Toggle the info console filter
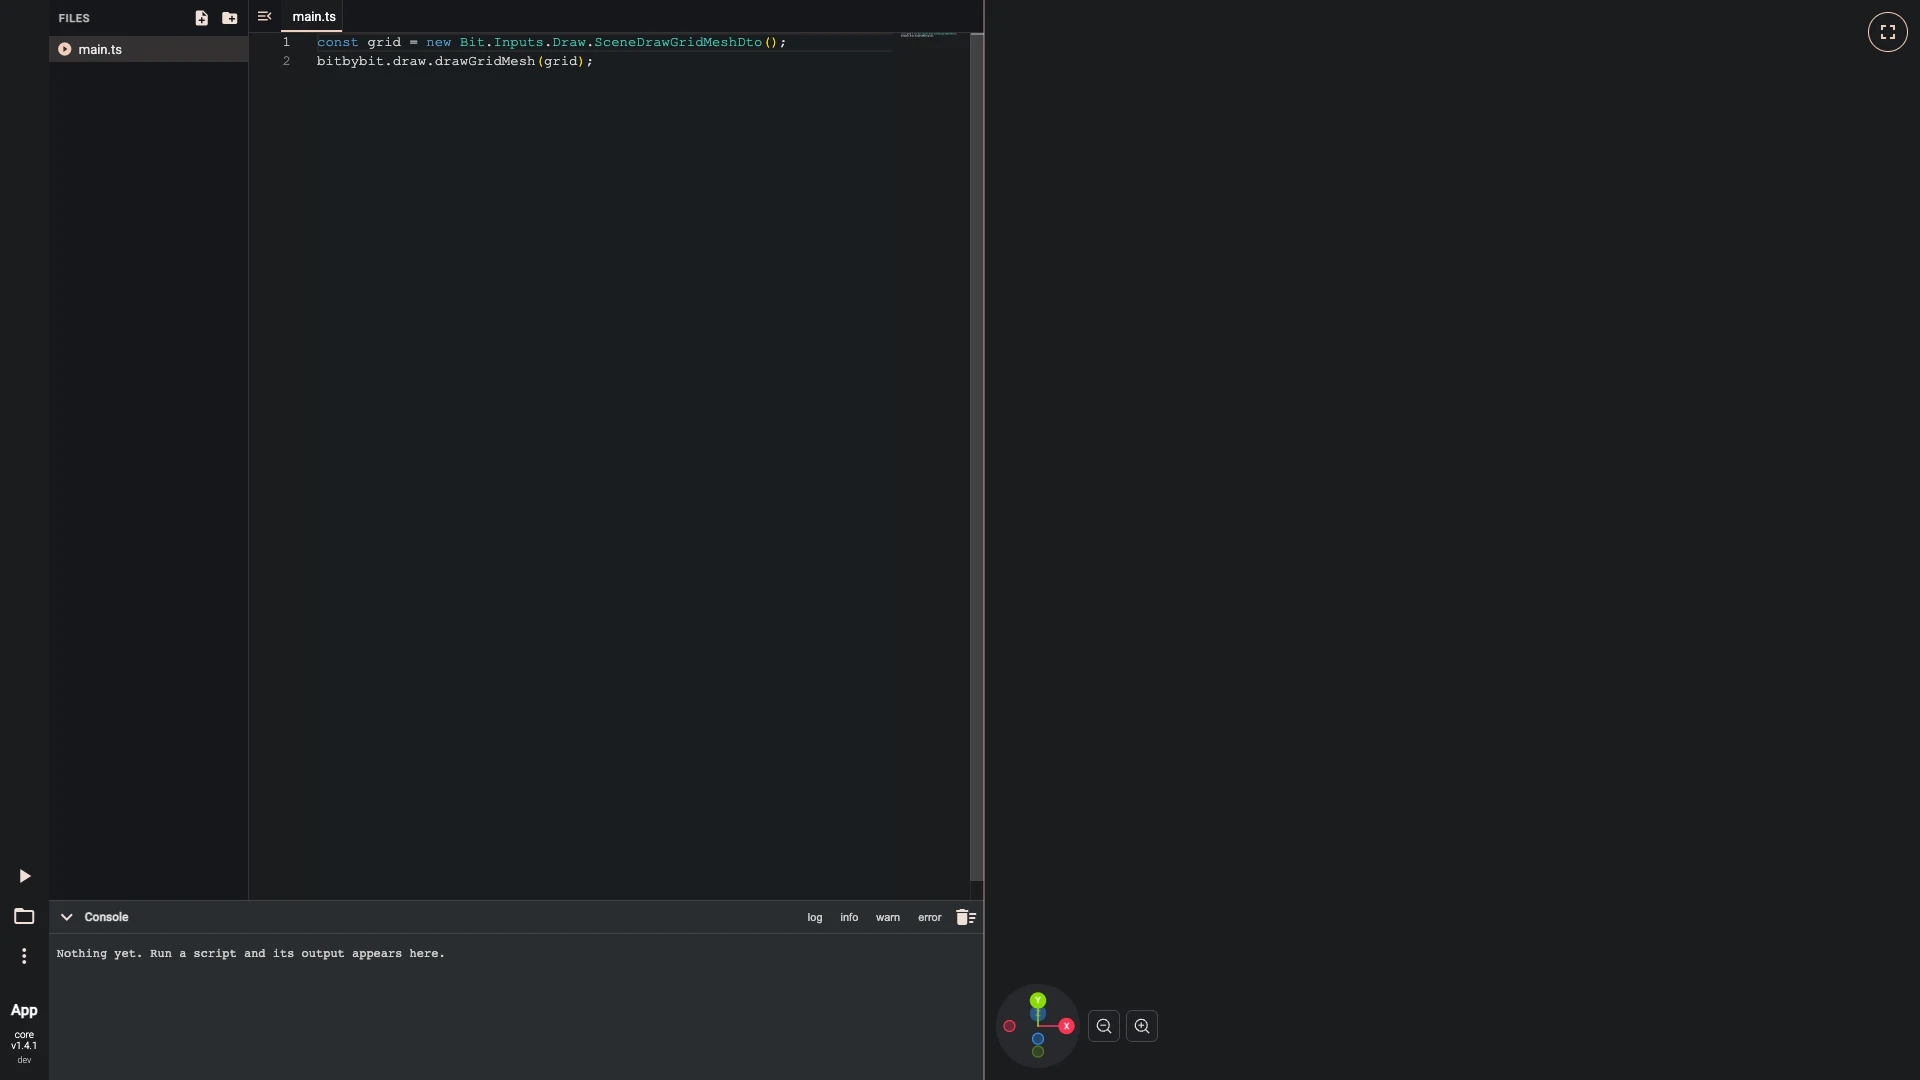Screen dimensions: 1920x1080 click(x=849, y=918)
